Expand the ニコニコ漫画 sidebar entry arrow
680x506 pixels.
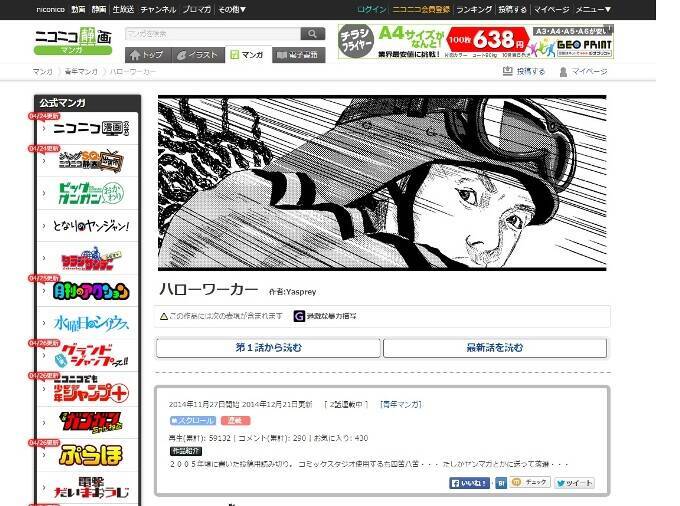[44, 128]
